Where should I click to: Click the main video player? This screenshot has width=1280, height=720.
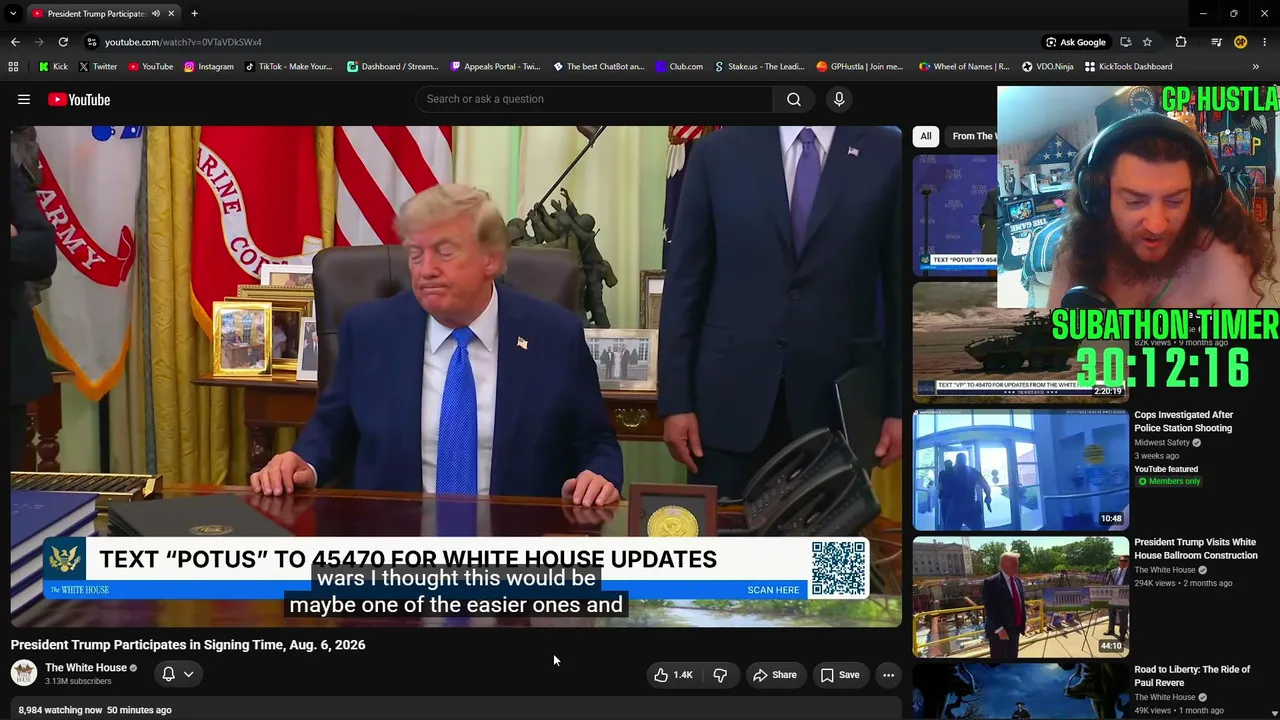coord(456,376)
